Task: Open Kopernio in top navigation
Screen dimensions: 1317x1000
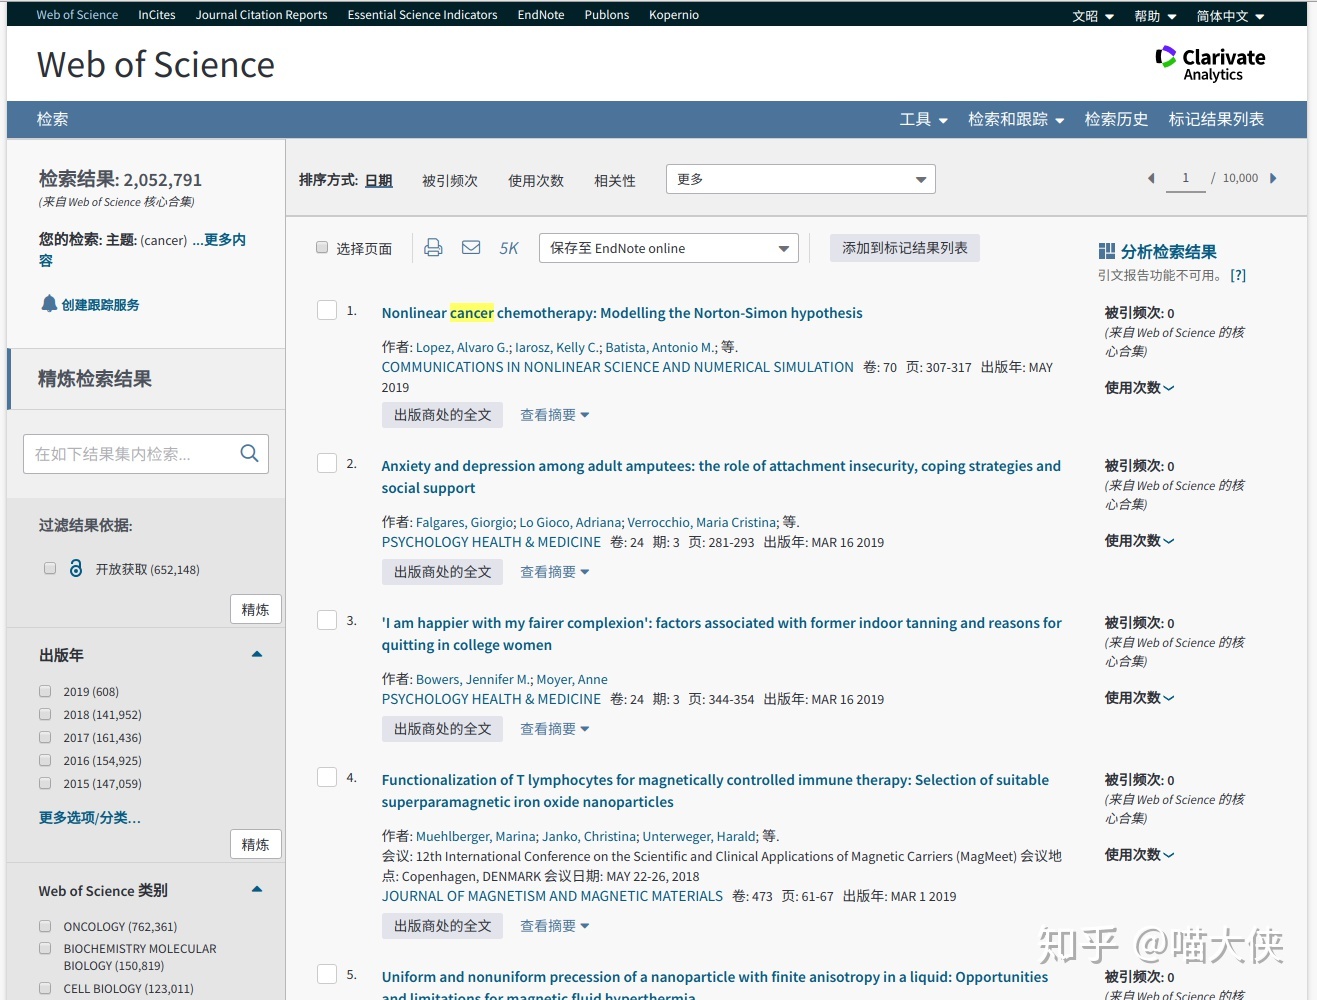Action: 674,15
